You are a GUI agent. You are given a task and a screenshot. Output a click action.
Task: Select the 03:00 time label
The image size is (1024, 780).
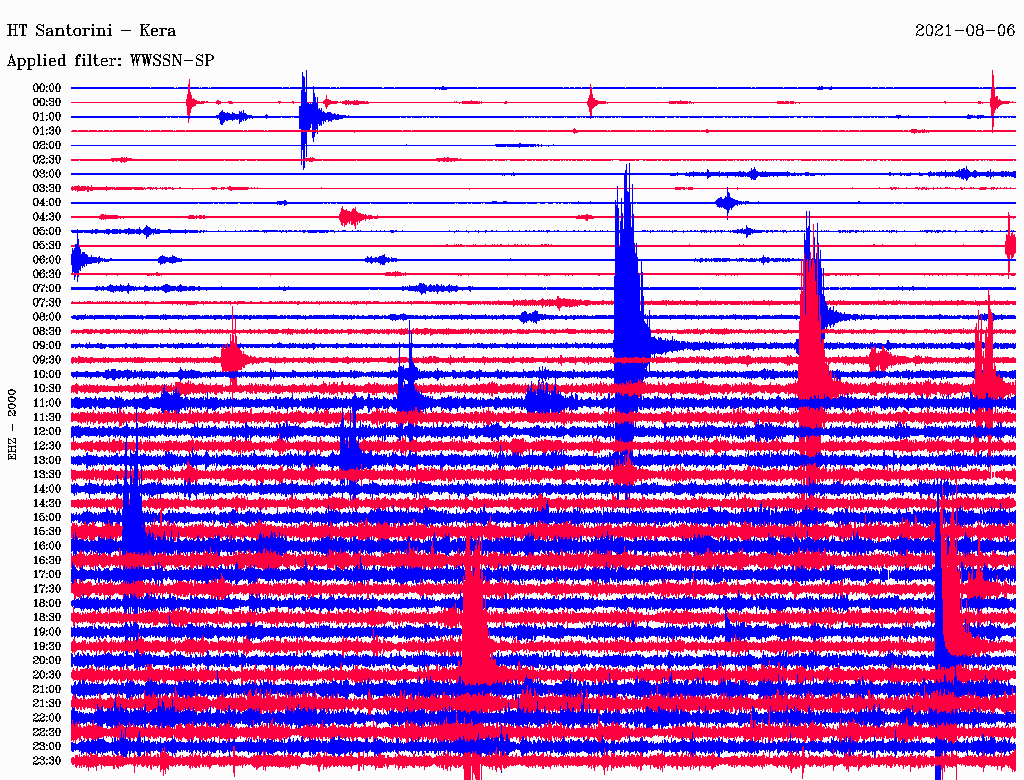point(47,174)
